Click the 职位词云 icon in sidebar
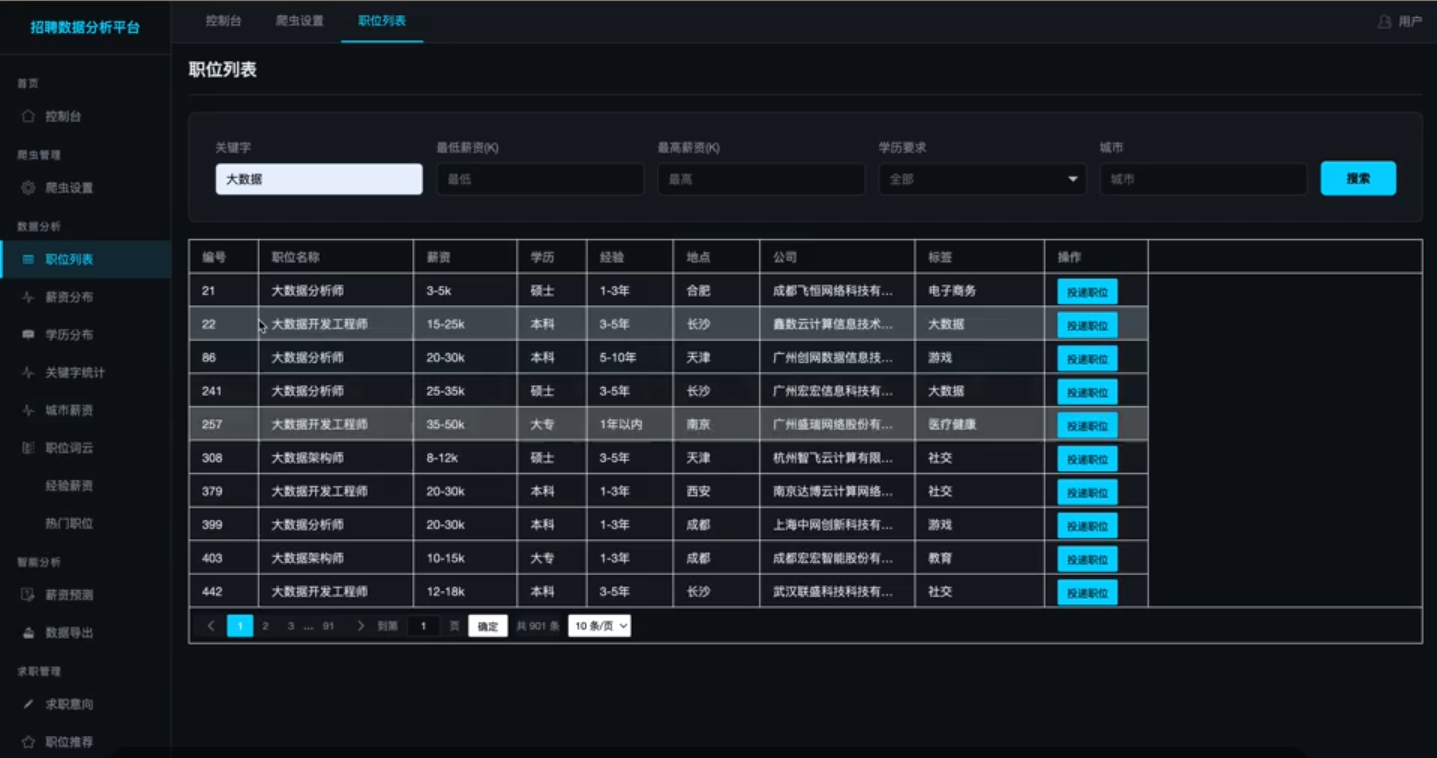Screen dimensions: 1437x758 (x=28, y=448)
